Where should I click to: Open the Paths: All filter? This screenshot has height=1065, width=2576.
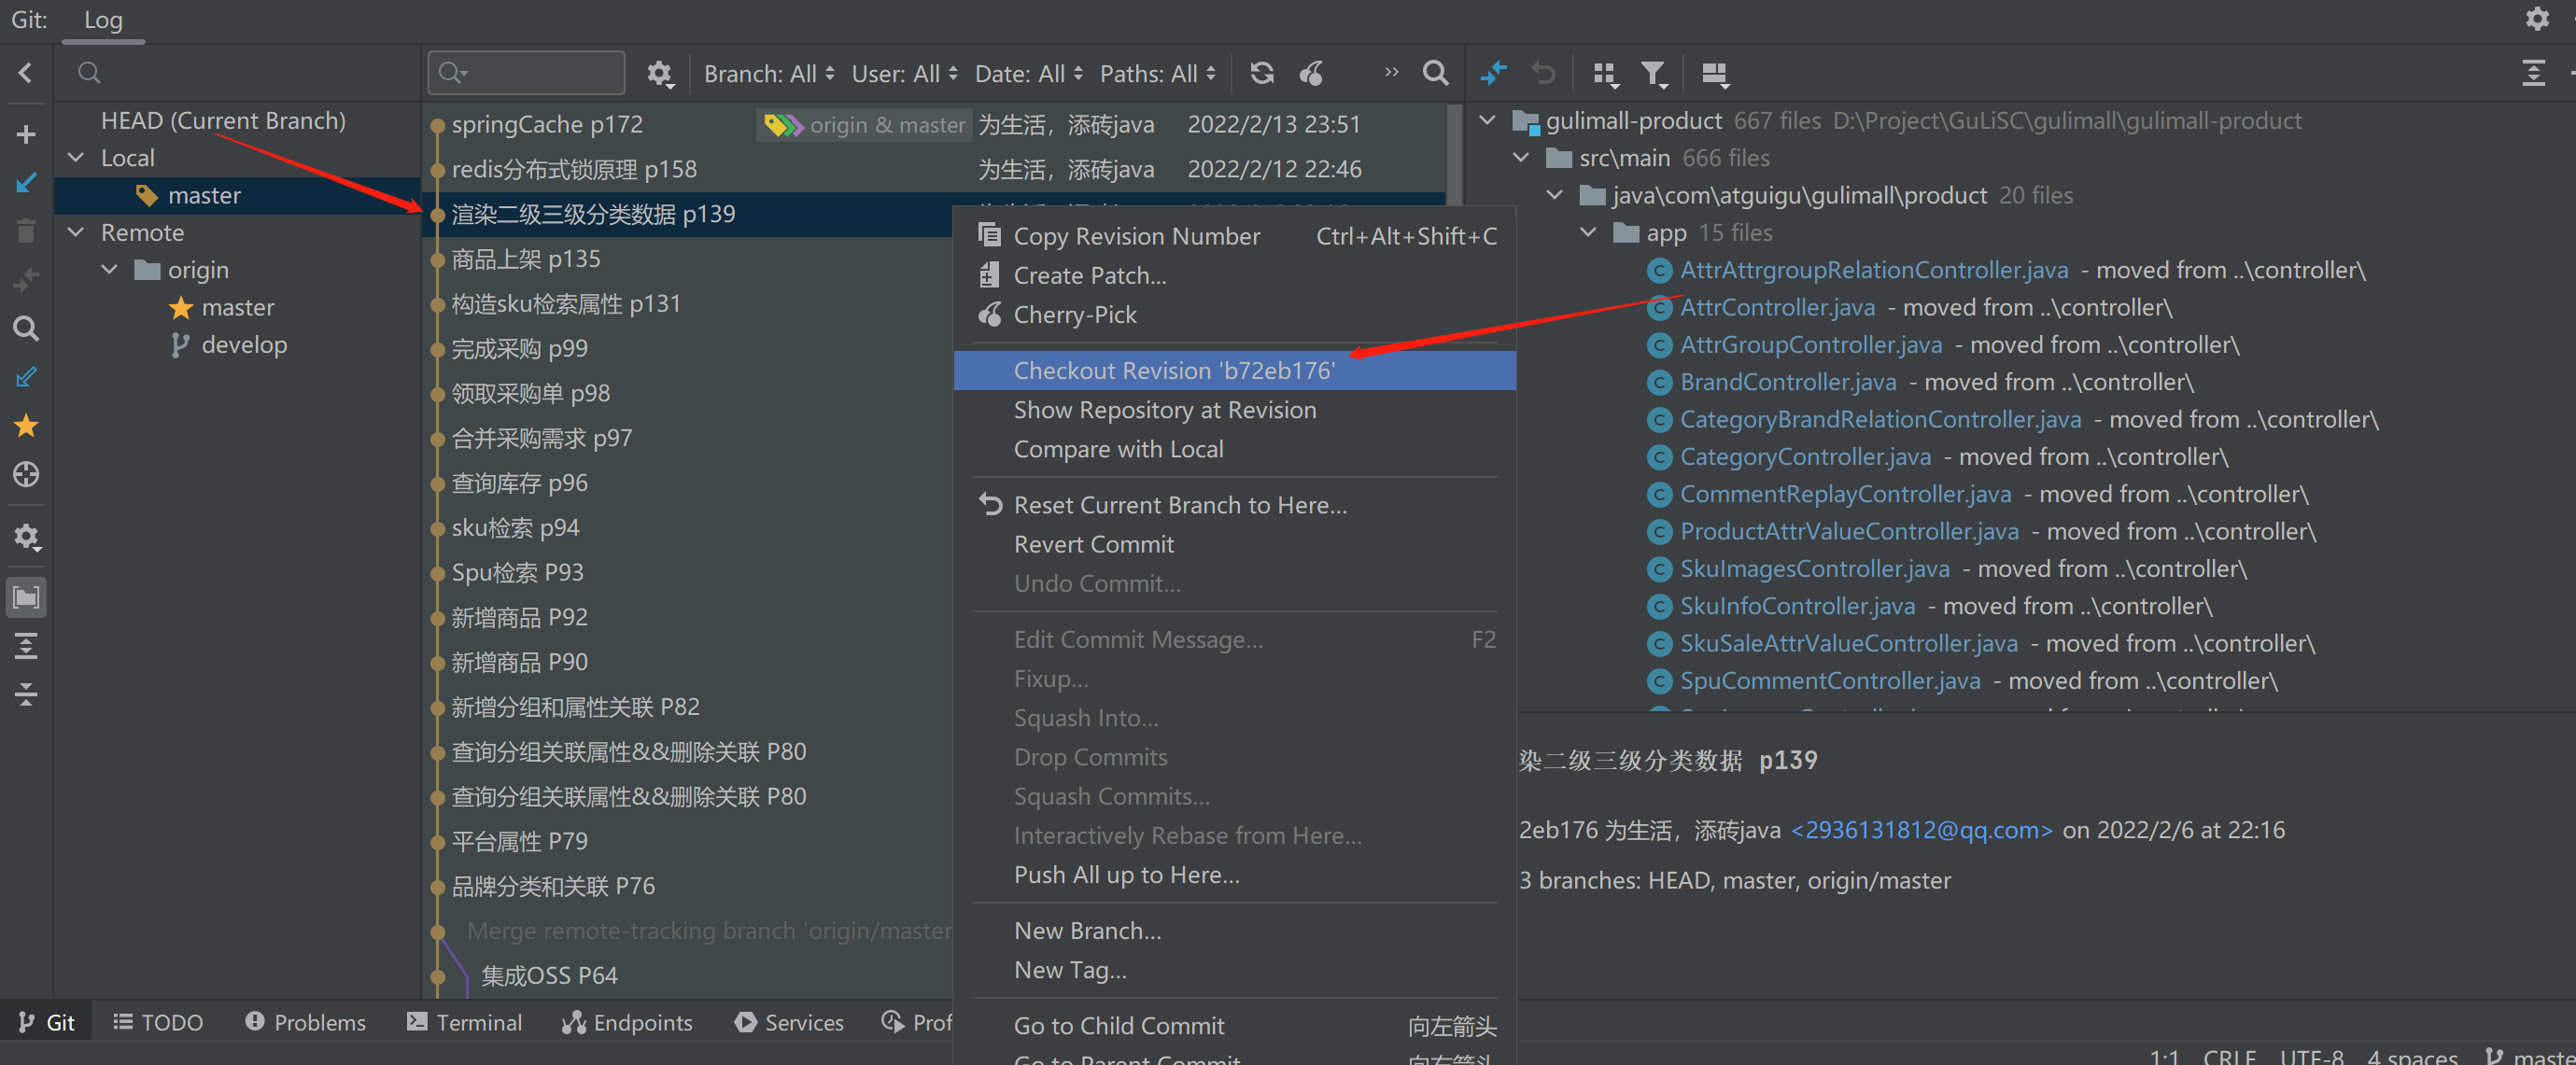(x=1158, y=74)
